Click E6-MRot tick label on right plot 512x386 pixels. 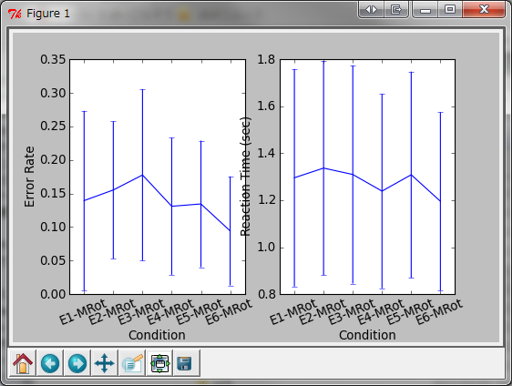click(439, 312)
